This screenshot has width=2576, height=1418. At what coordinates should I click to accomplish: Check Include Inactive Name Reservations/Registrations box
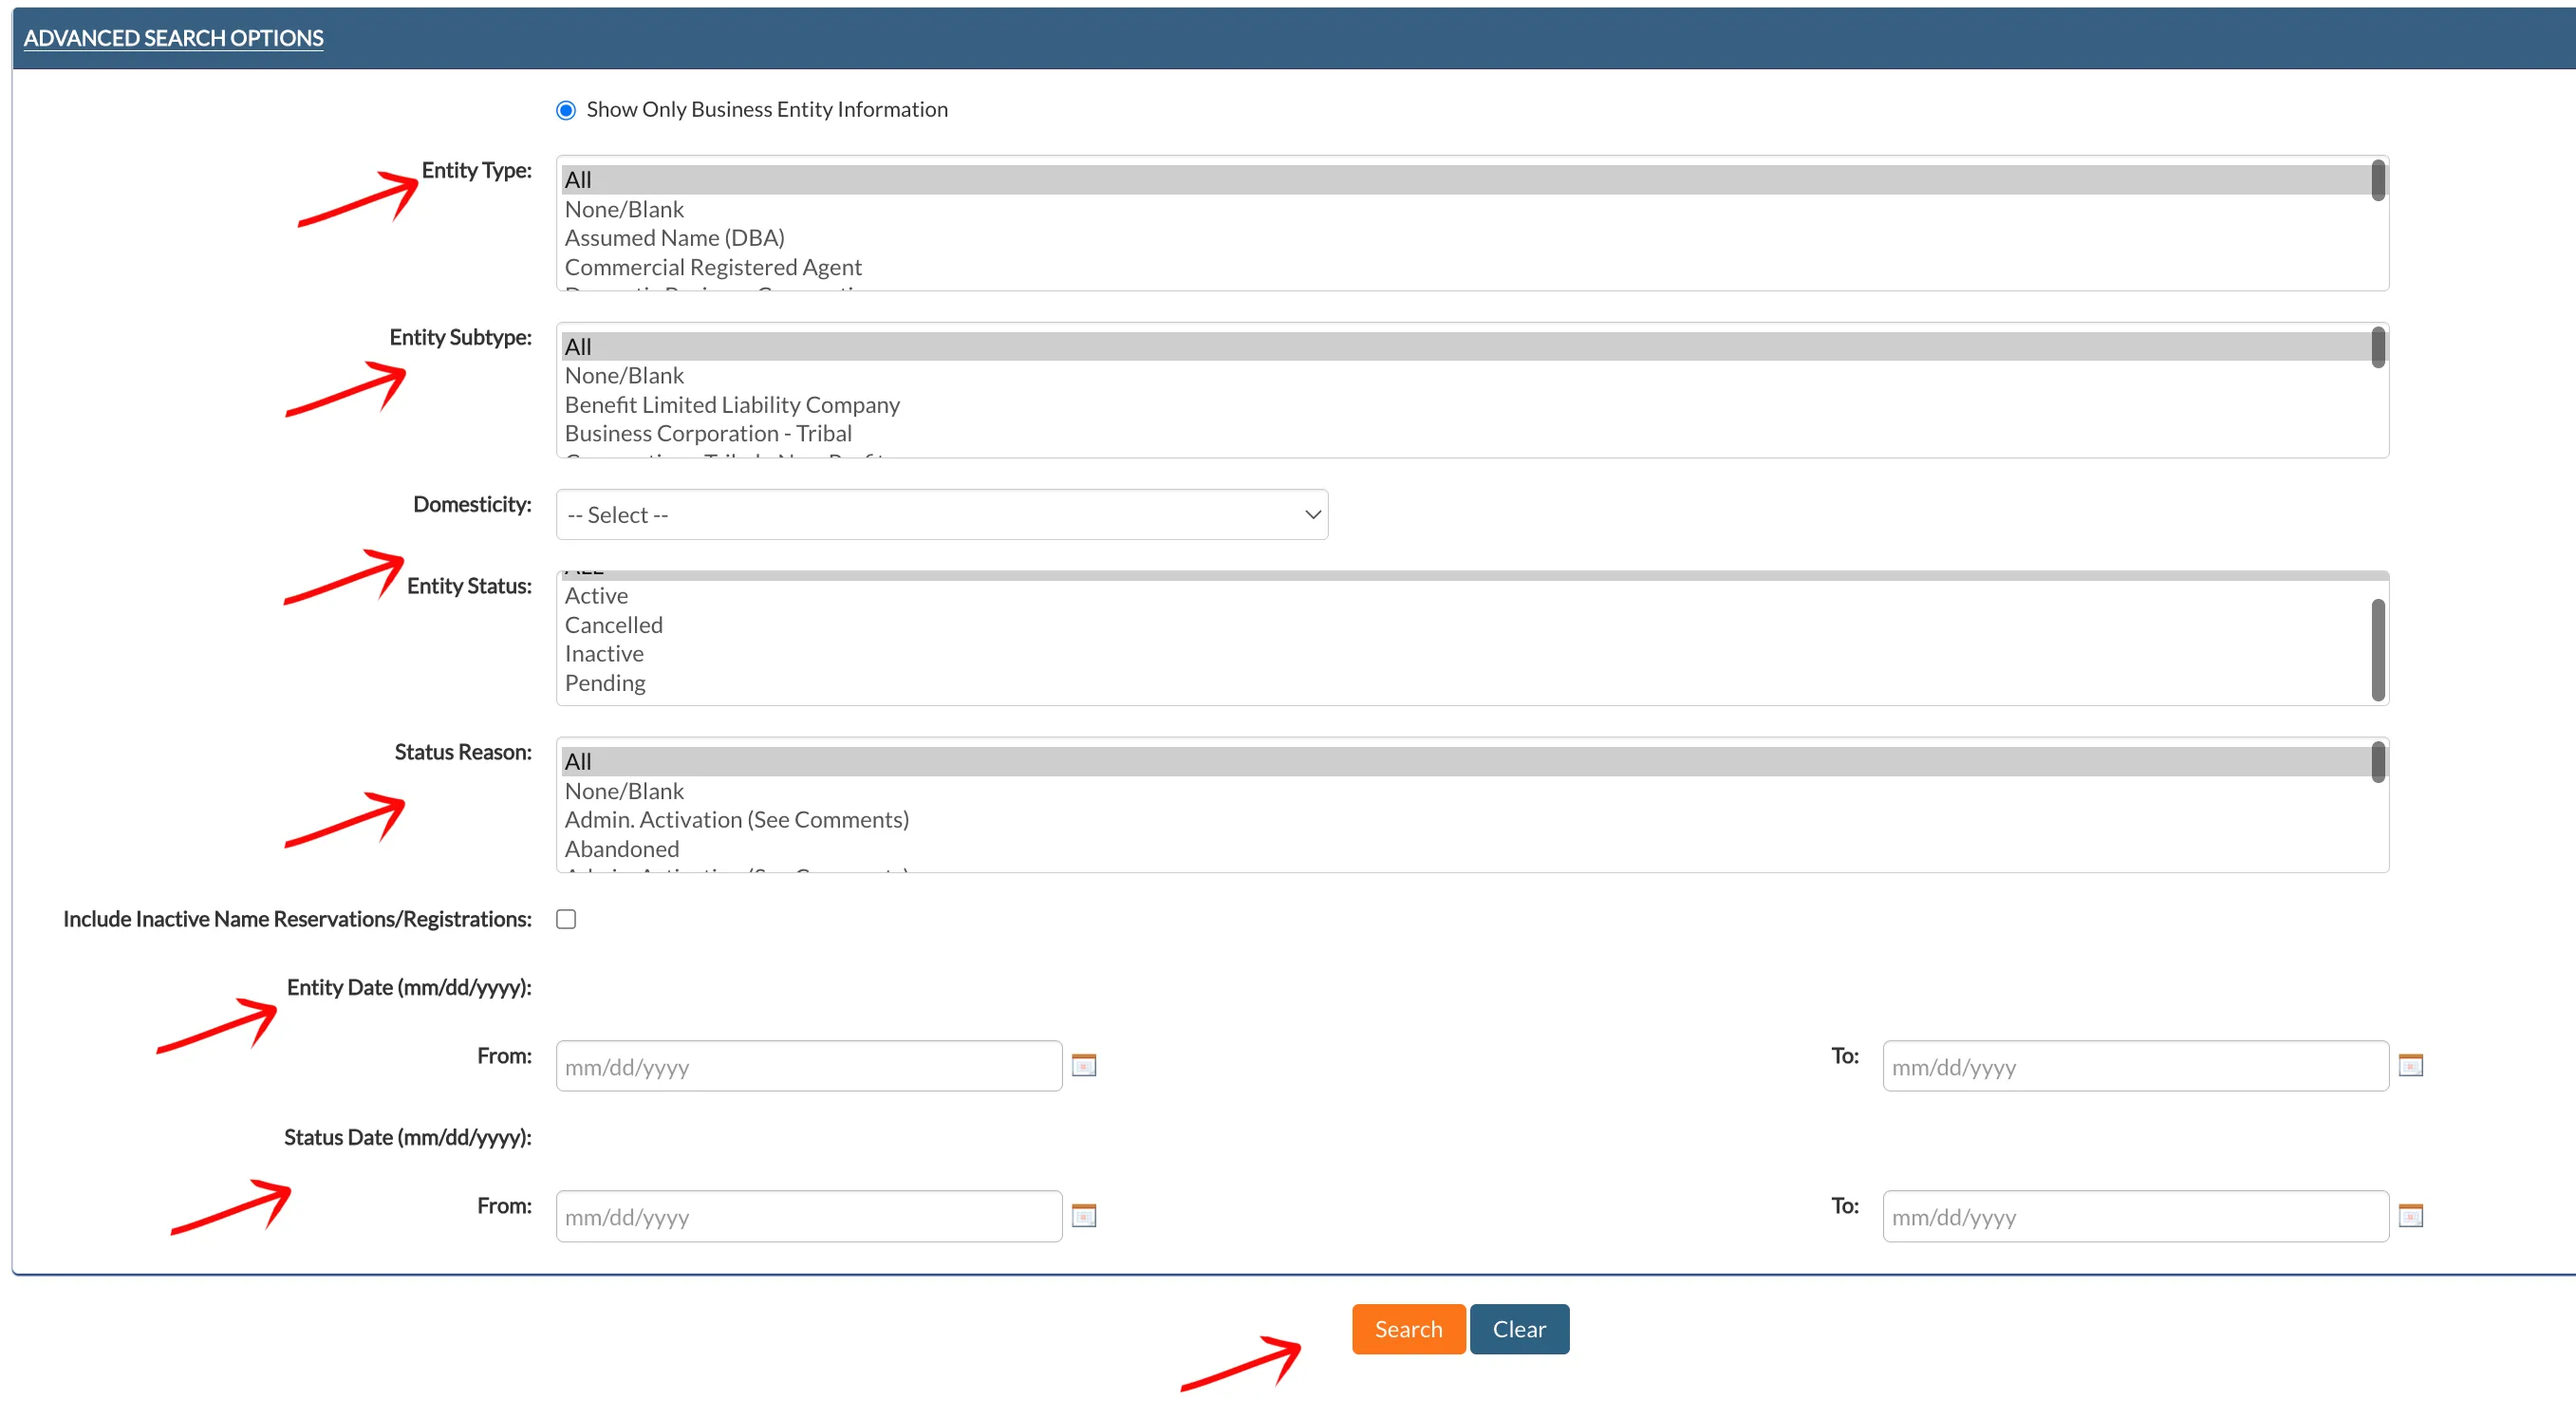pos(566,919)
